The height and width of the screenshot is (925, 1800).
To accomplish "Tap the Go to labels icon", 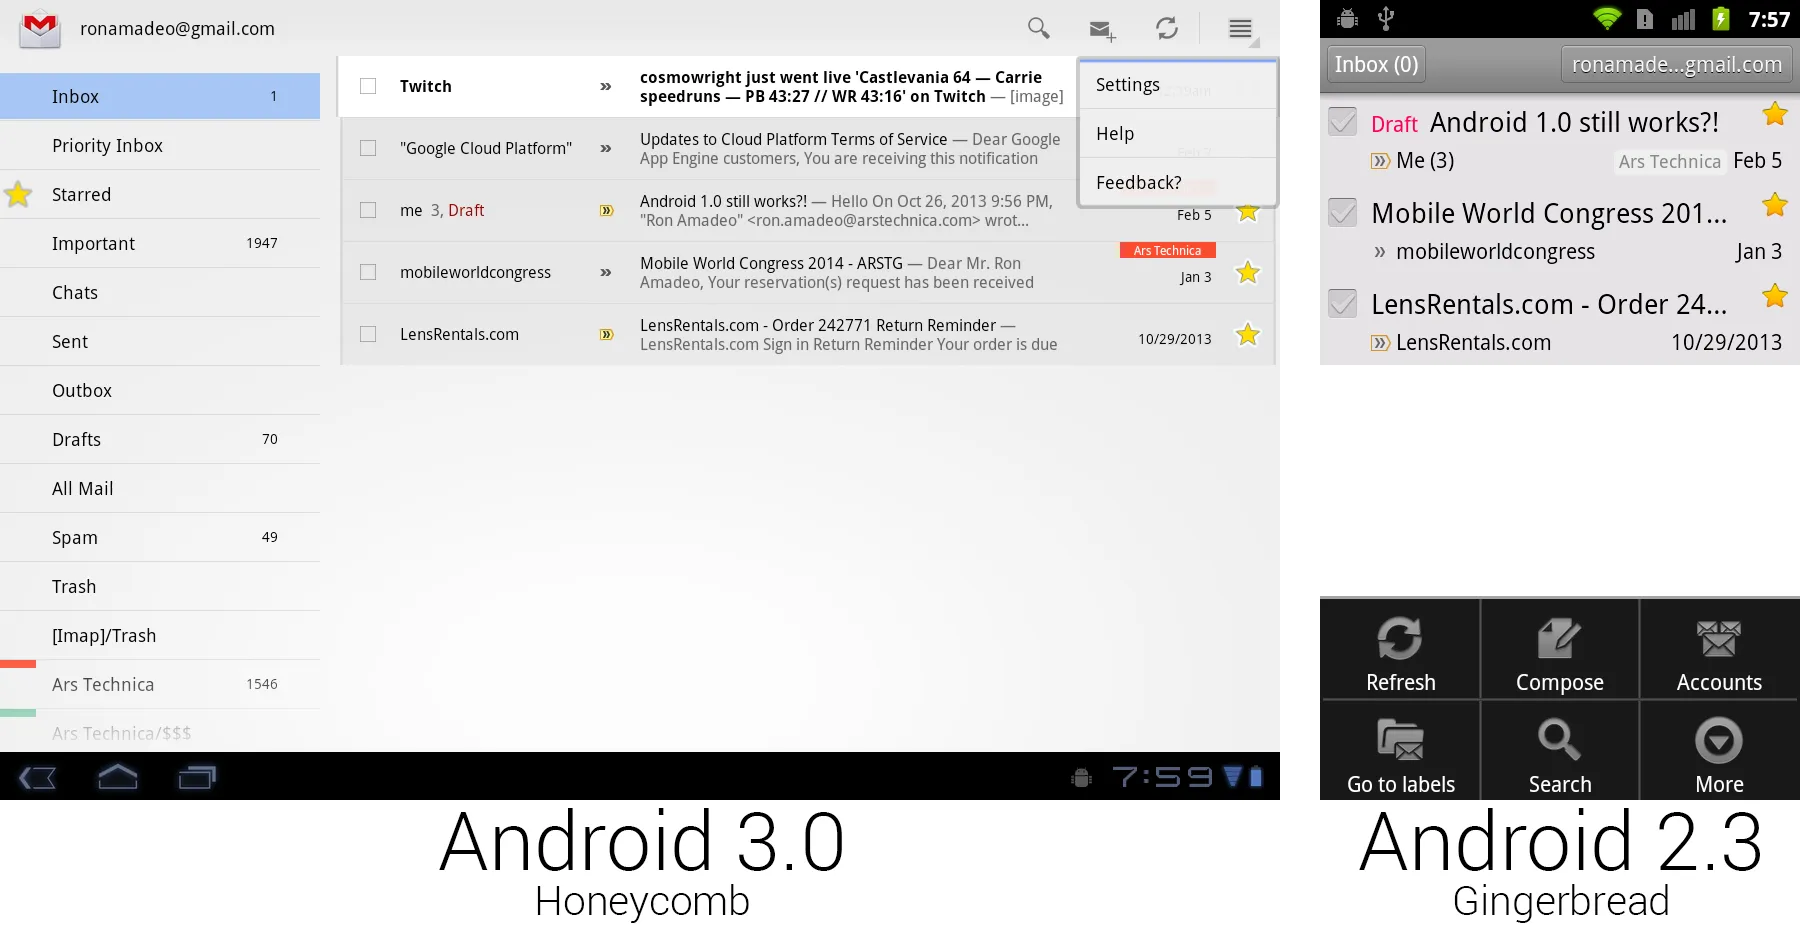I will pyautogui.click(x=1399, y=752).
